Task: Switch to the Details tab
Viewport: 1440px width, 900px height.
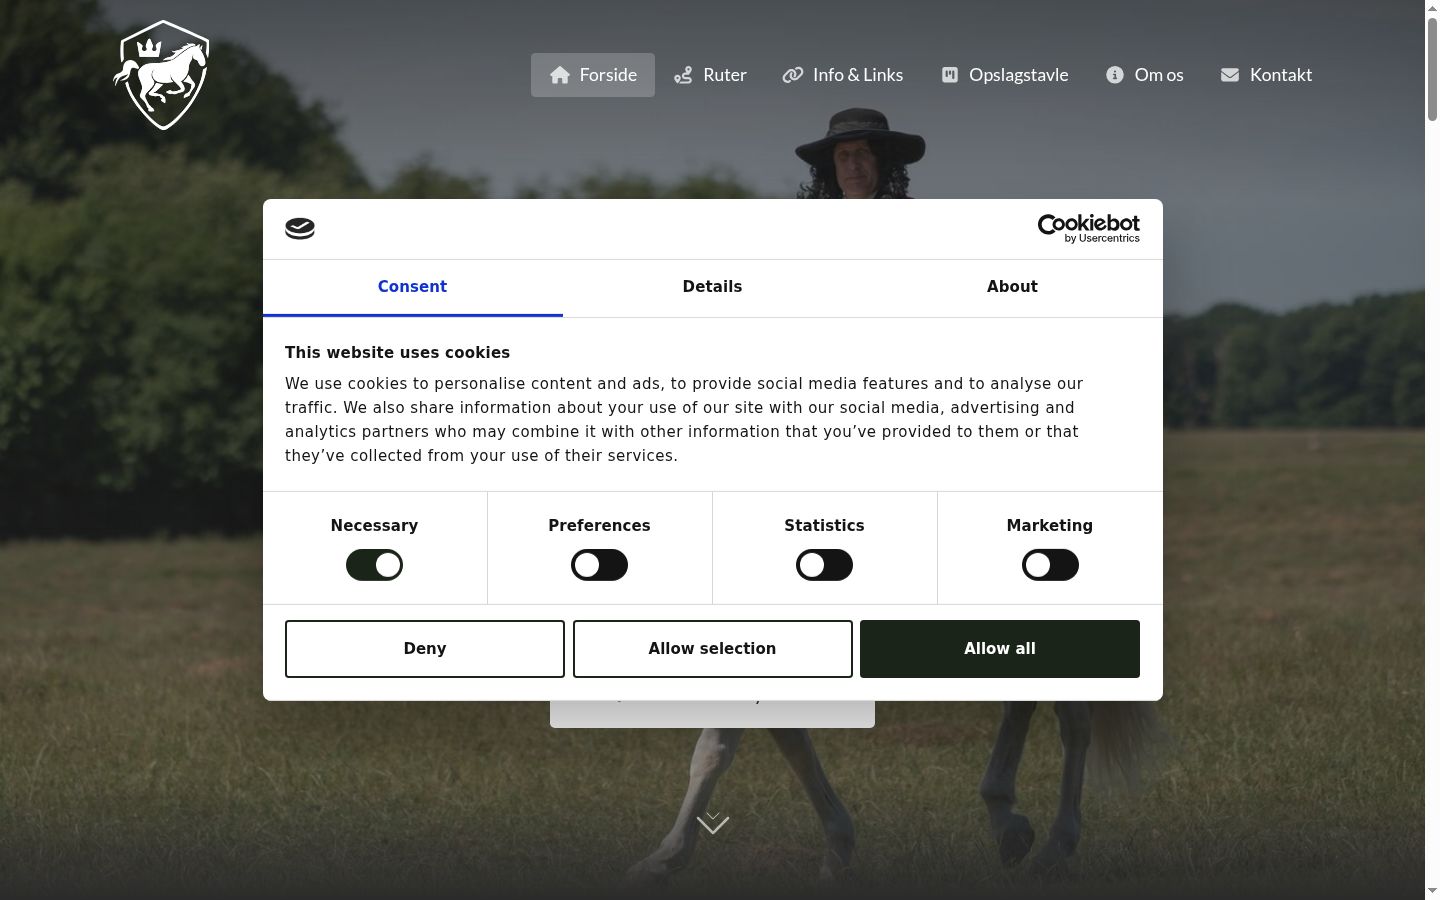Action: 712,288
